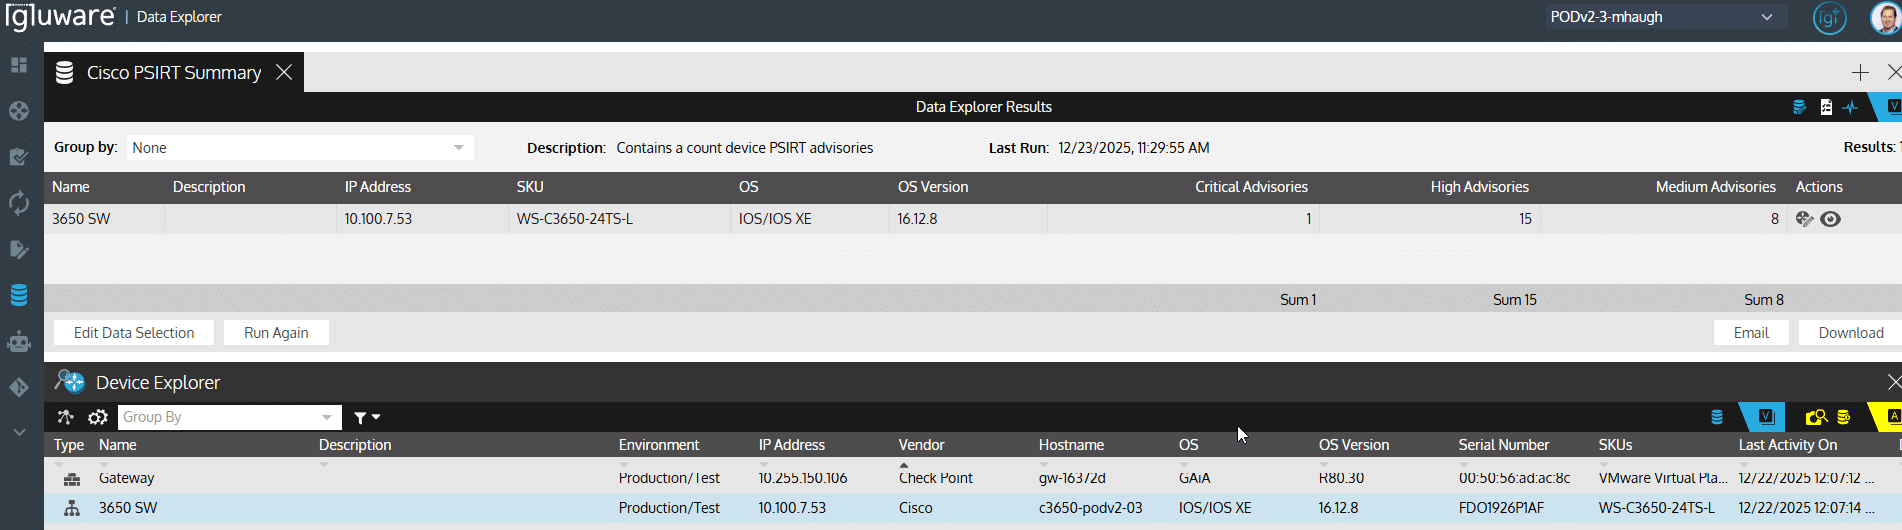The height and width of the screenshot is (530, 1902).
Task: Click the eye view icon for 3650 SW
Action: point(1830,219)
